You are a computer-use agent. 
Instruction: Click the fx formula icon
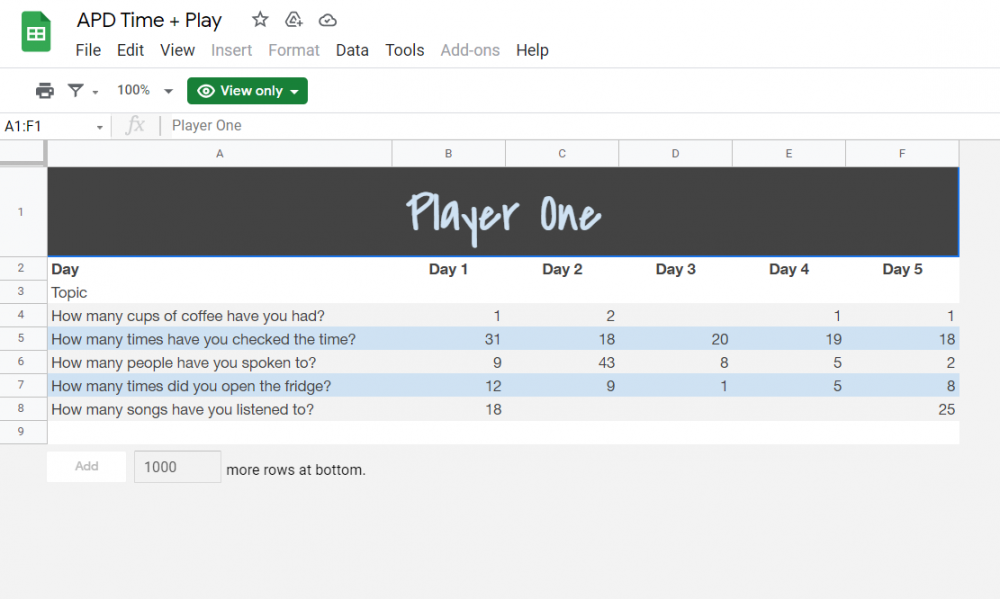click(x=135, y=126)
